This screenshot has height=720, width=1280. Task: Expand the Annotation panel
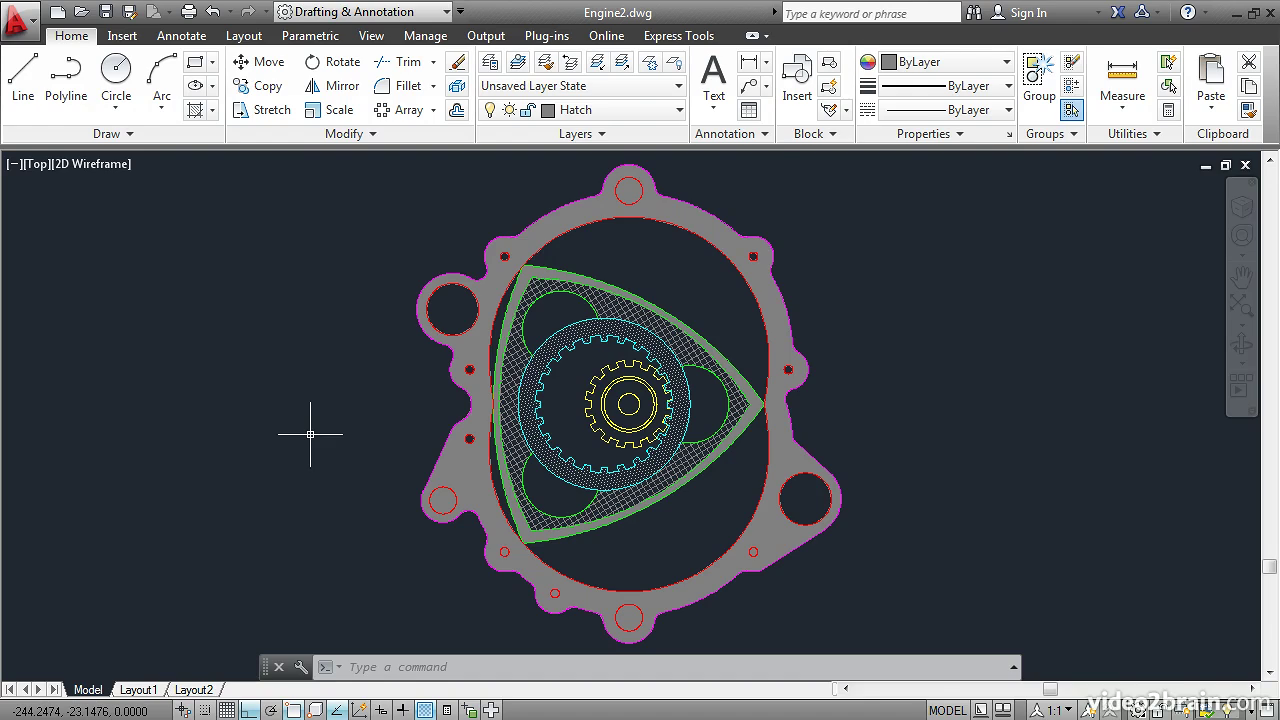[732, 134]
